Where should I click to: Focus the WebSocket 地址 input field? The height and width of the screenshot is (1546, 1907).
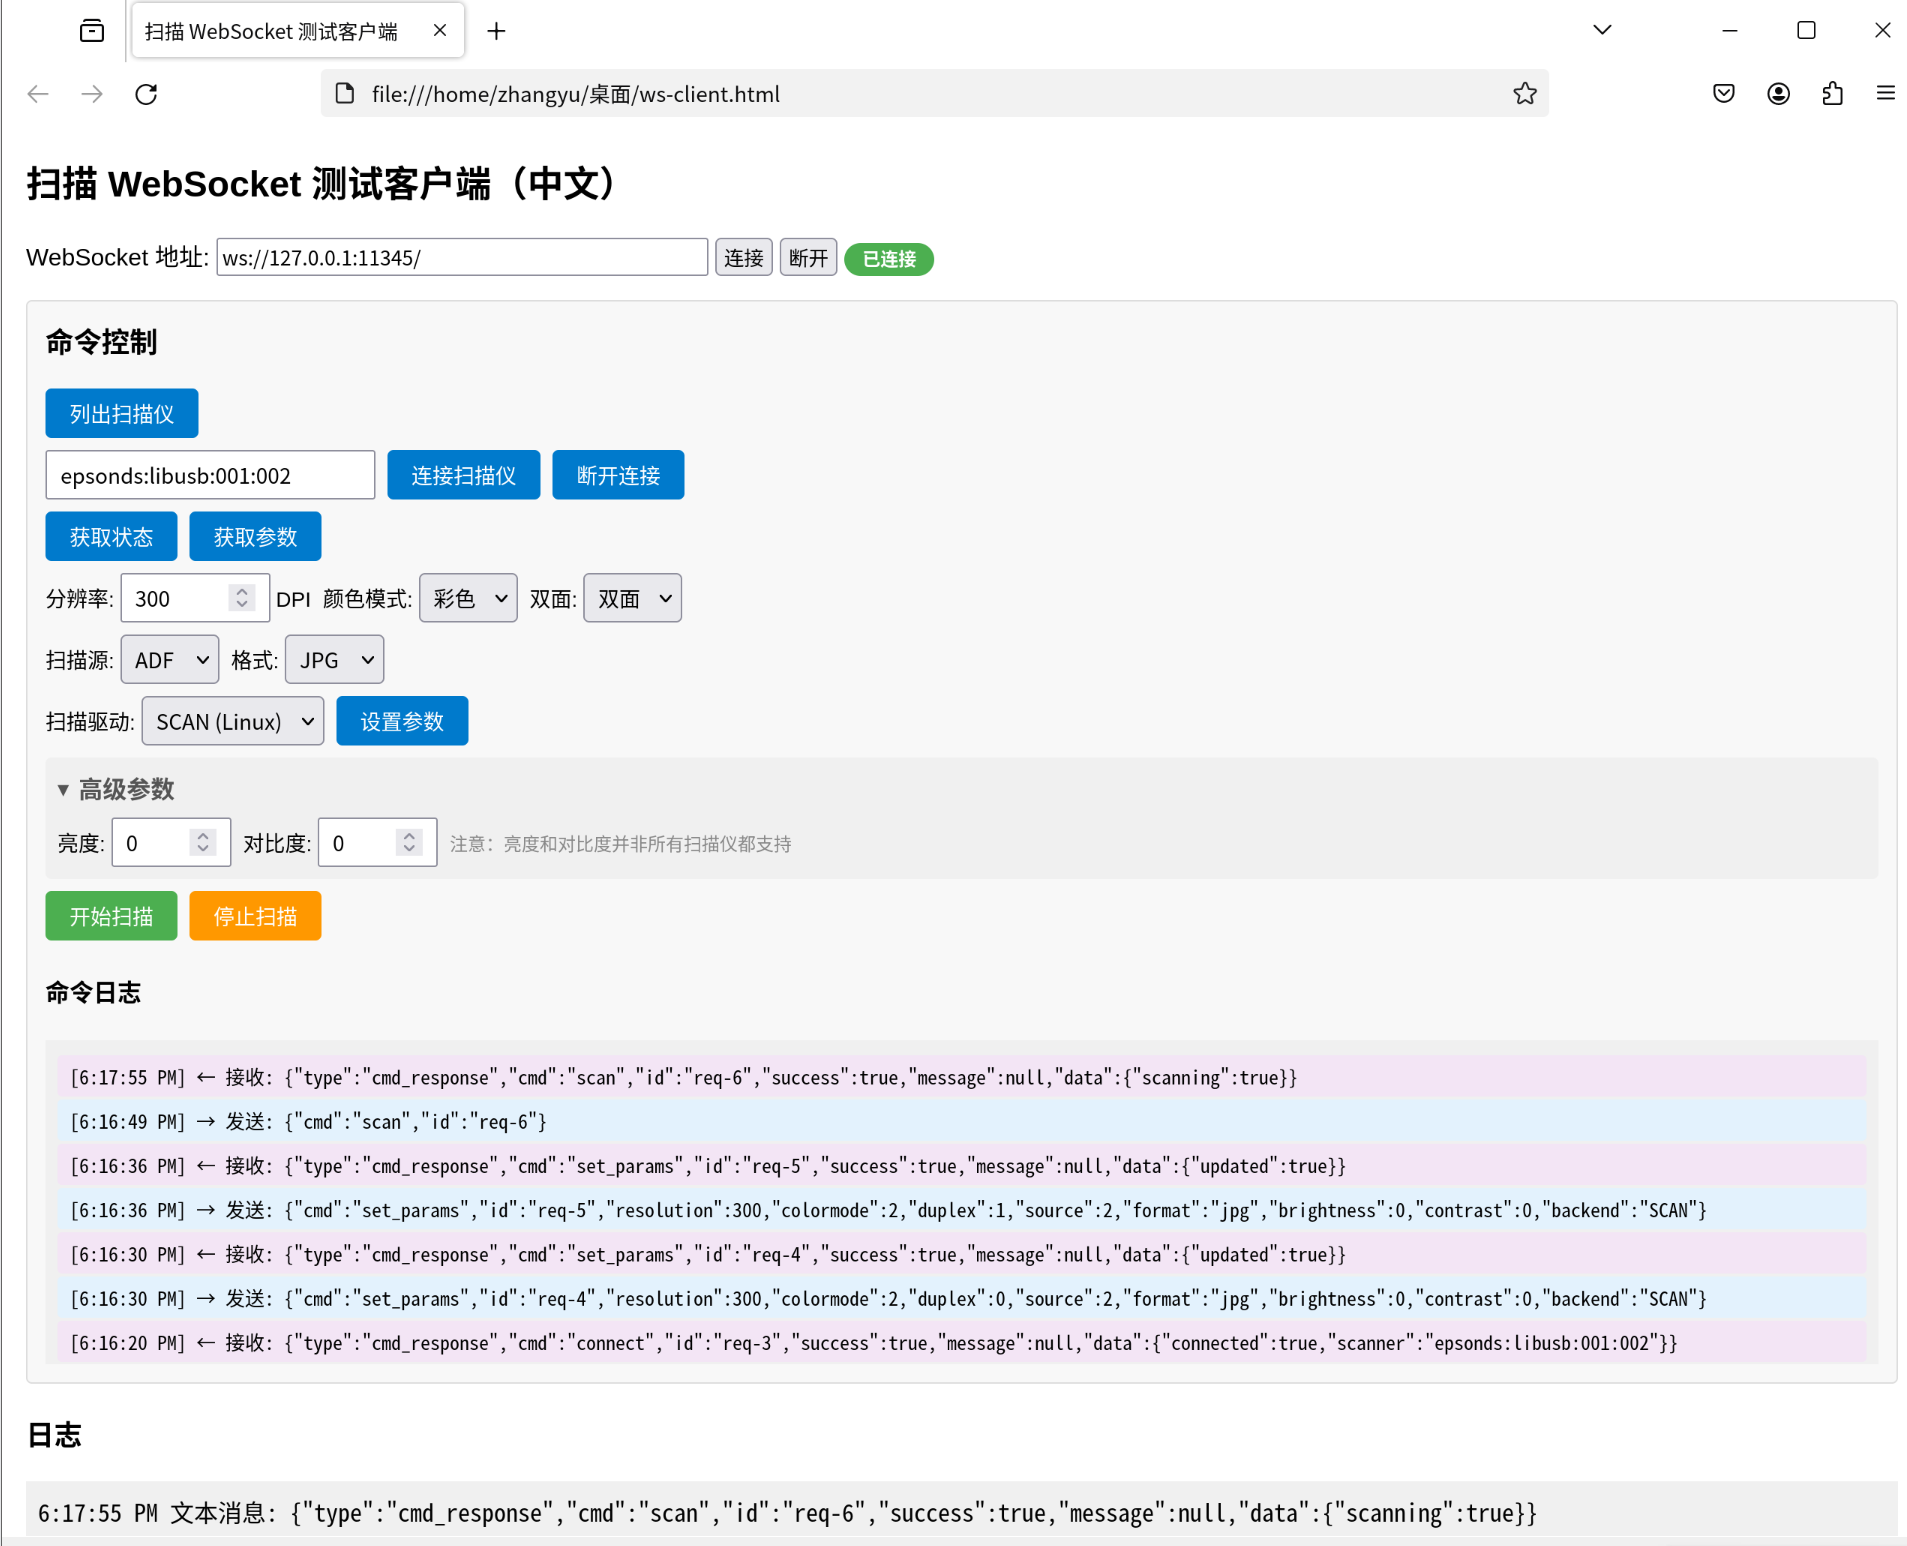tap(462, 258)
